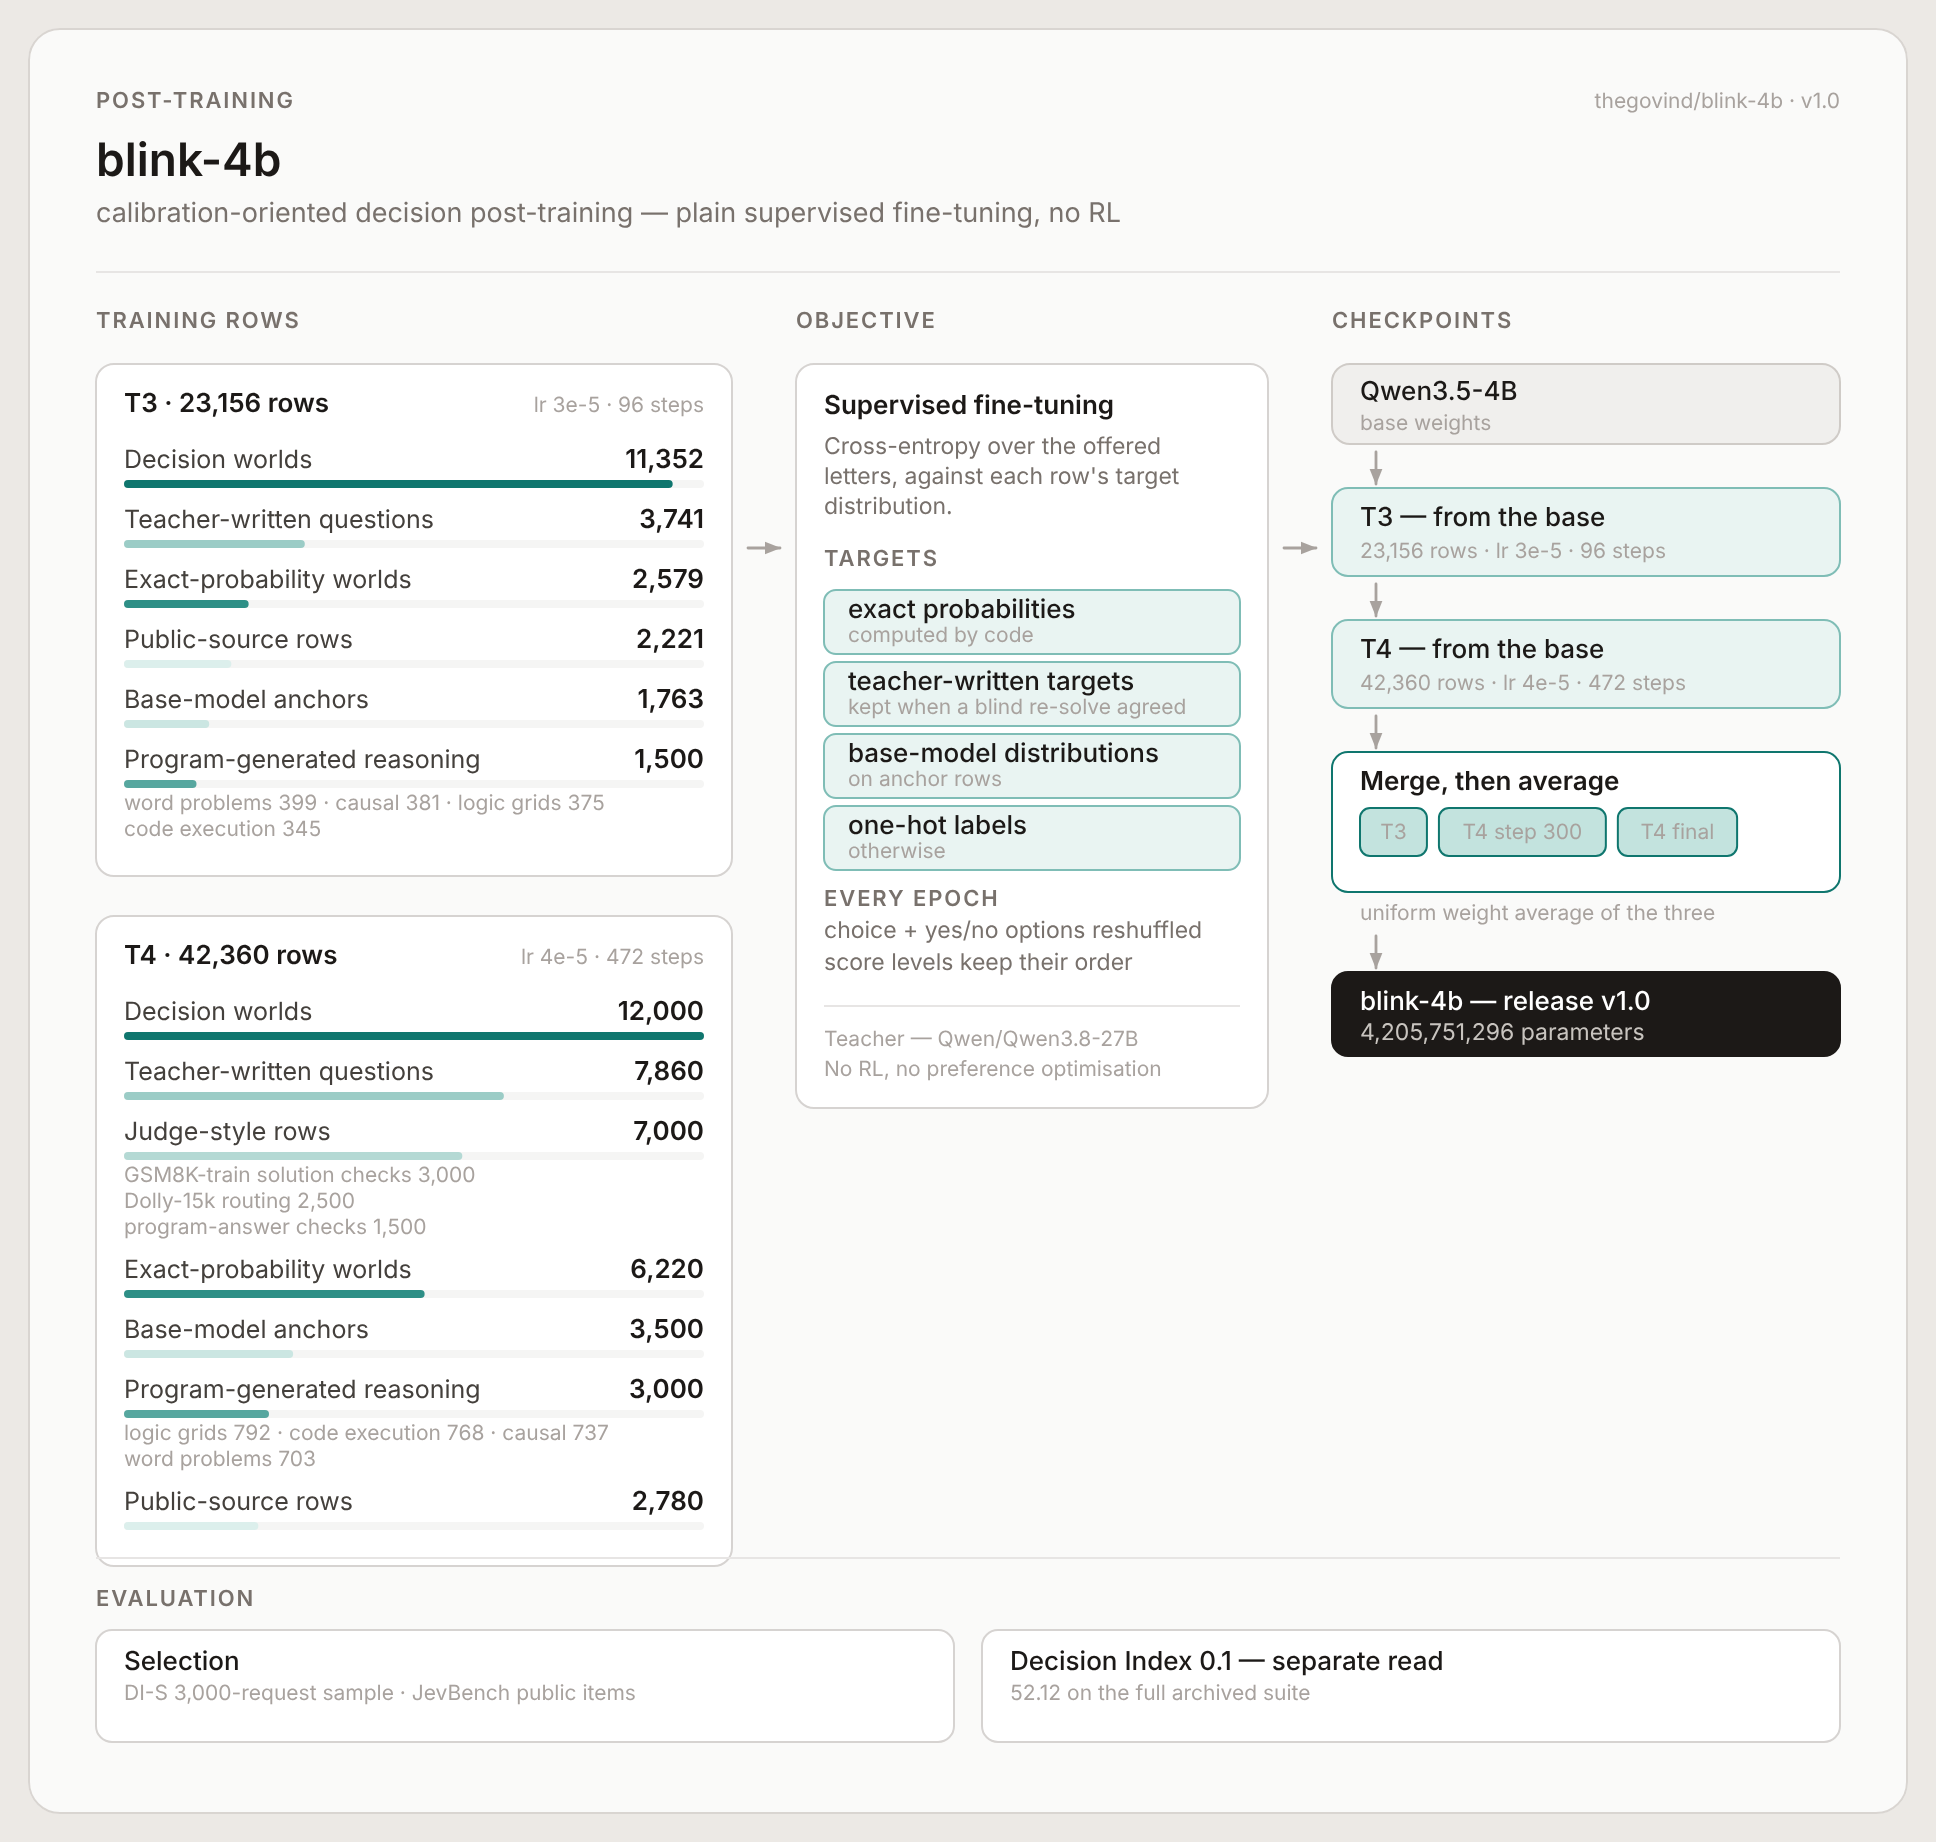Click the "Merge, then average" heading
1936x1842 pixels.
tap(1489, 781)
